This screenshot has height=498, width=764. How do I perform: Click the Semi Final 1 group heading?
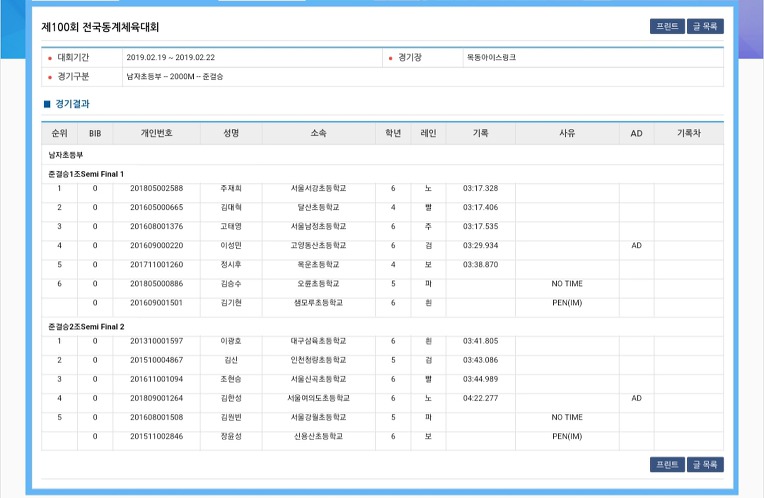pyautogui.click(x=86, y=174)
